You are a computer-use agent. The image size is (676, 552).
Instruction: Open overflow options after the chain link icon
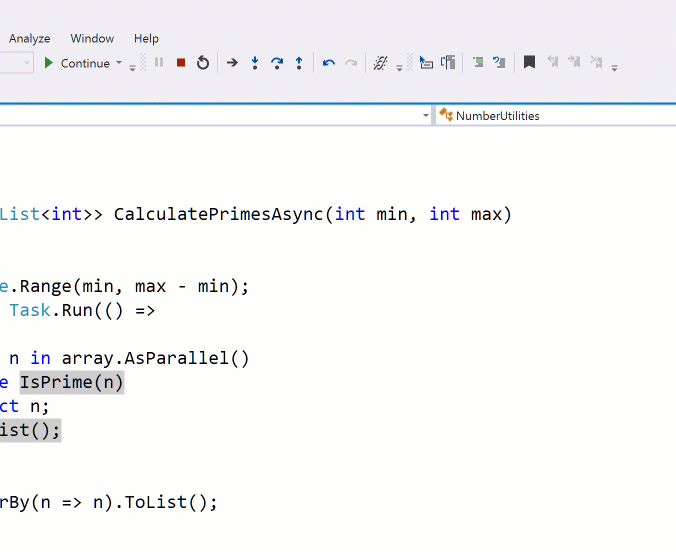[399, 68]
